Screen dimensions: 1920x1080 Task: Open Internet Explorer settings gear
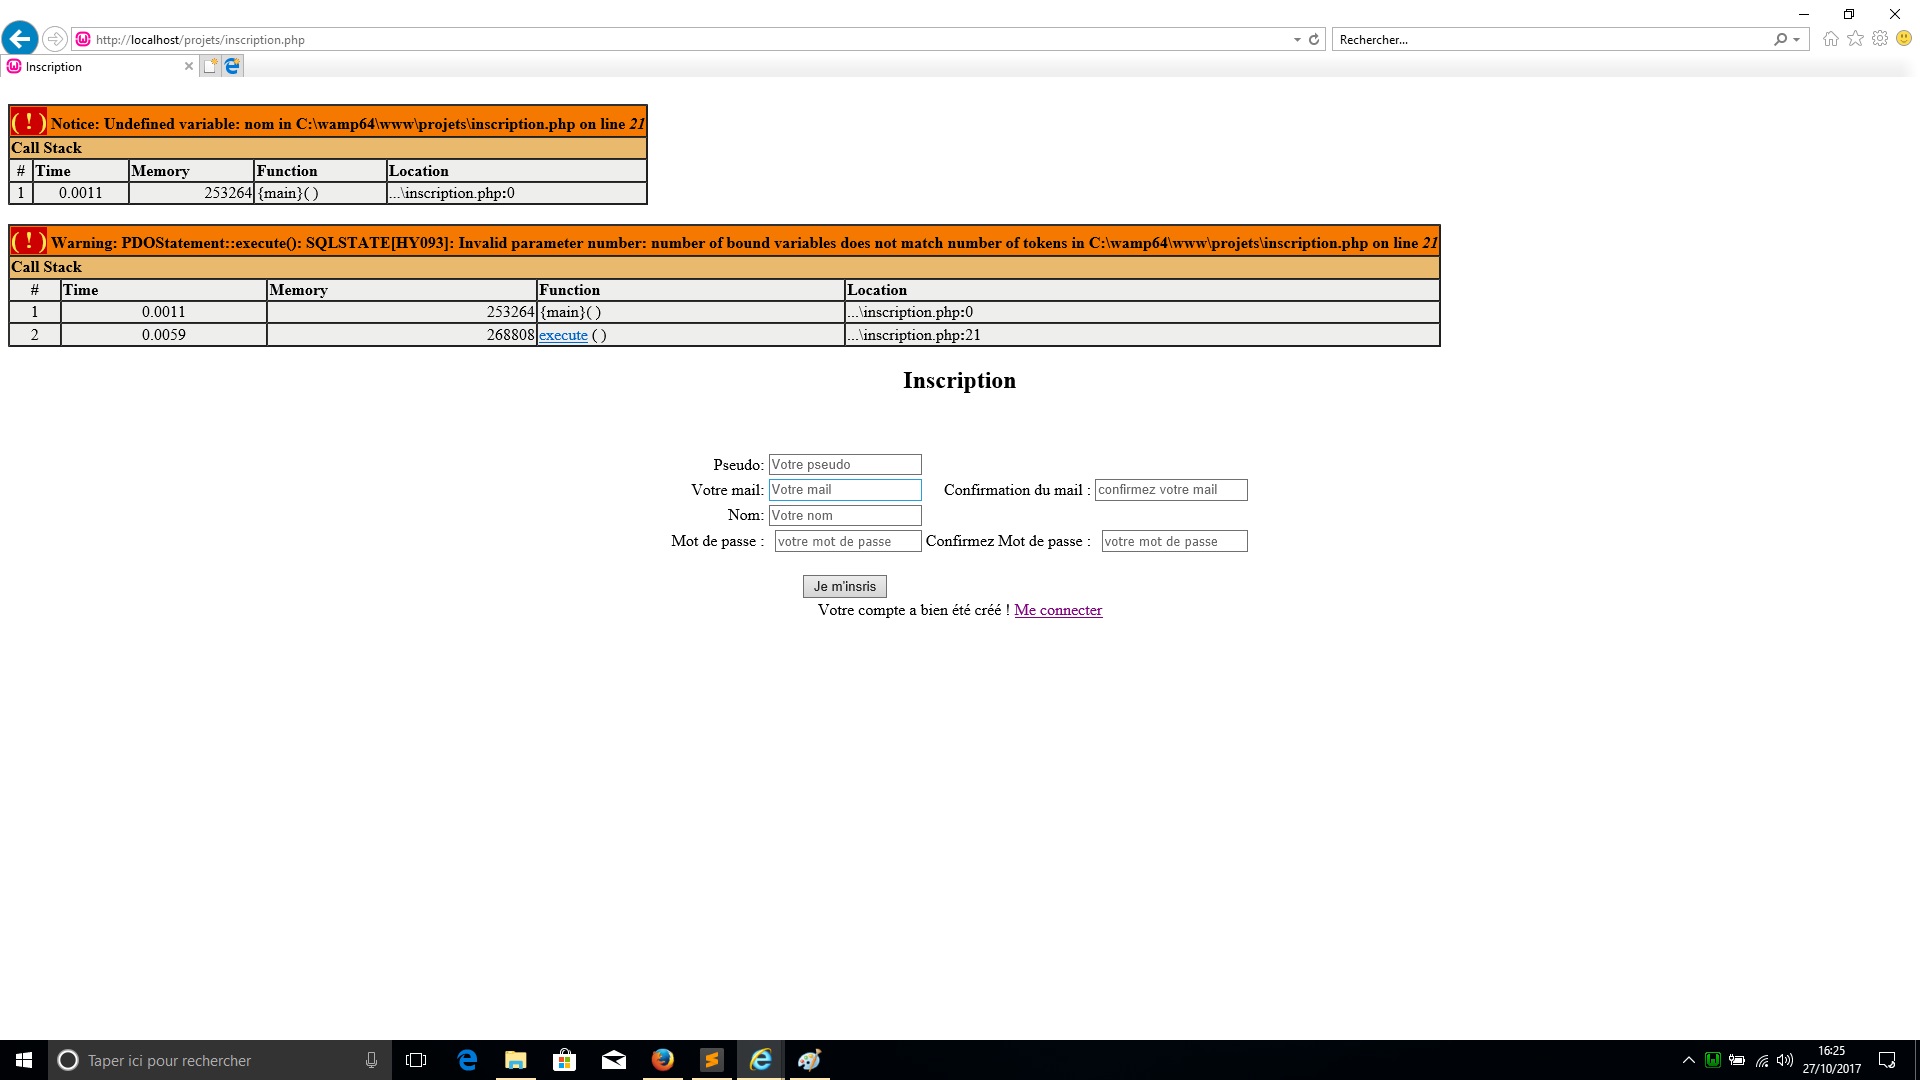click(x=1880, y=38)
